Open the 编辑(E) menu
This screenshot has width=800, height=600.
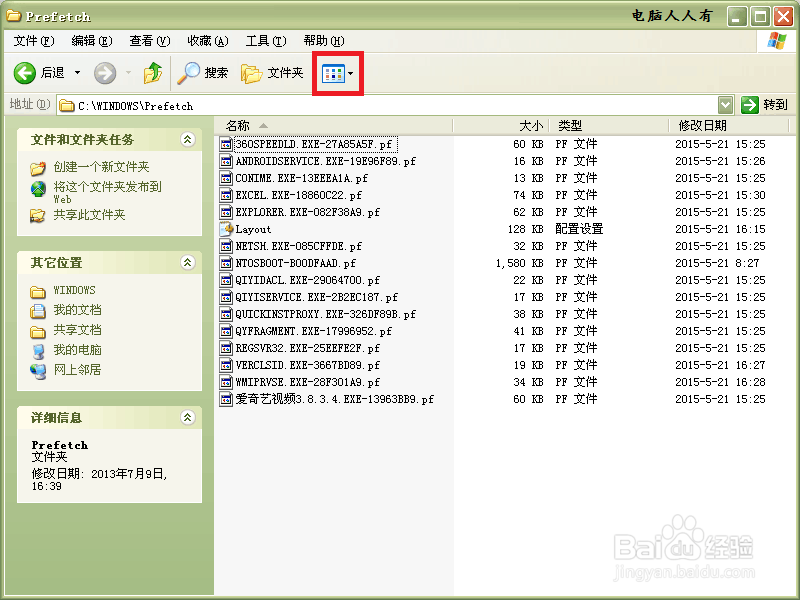pos(92,41)
